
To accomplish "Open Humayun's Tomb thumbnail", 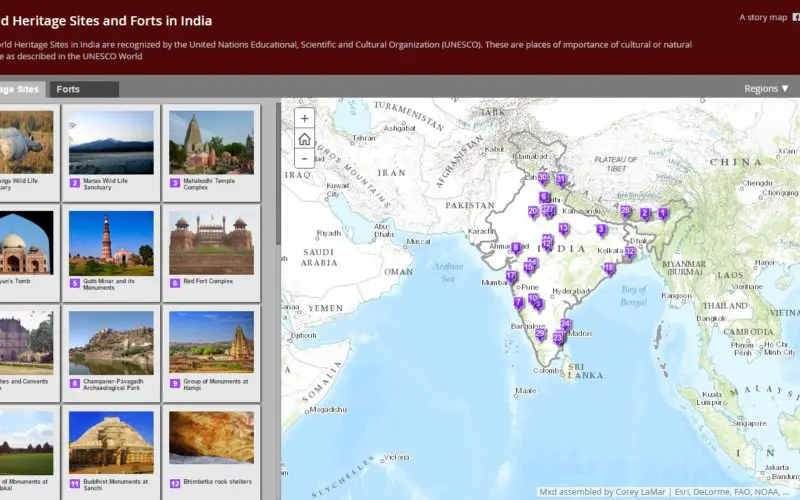I will (27, 243).
